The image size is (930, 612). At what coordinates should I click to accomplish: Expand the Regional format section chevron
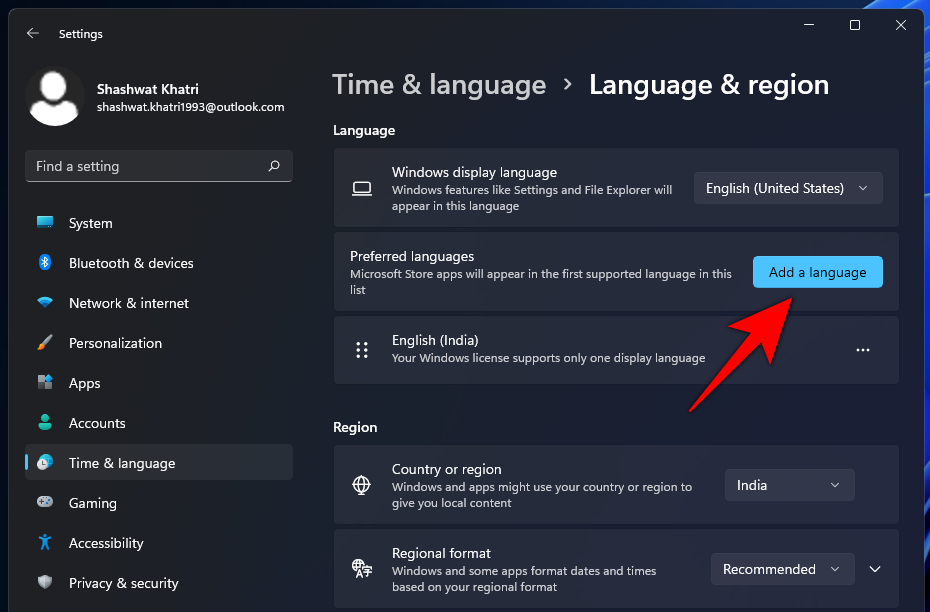[x=875, y=569]
